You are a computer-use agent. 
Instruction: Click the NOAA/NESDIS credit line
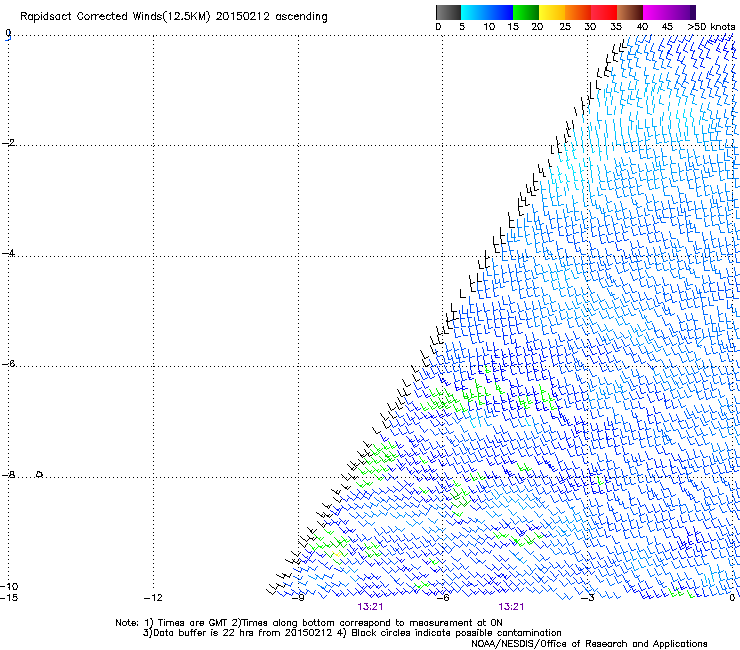pos(589,644)
